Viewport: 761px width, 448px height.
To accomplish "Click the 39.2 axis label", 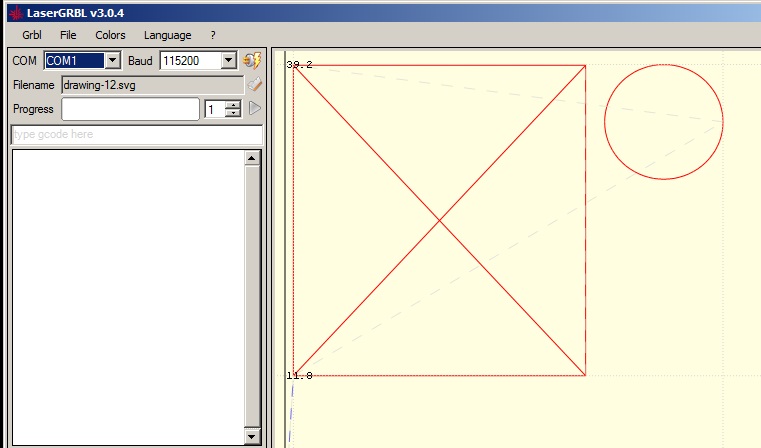I will (299, 65).
